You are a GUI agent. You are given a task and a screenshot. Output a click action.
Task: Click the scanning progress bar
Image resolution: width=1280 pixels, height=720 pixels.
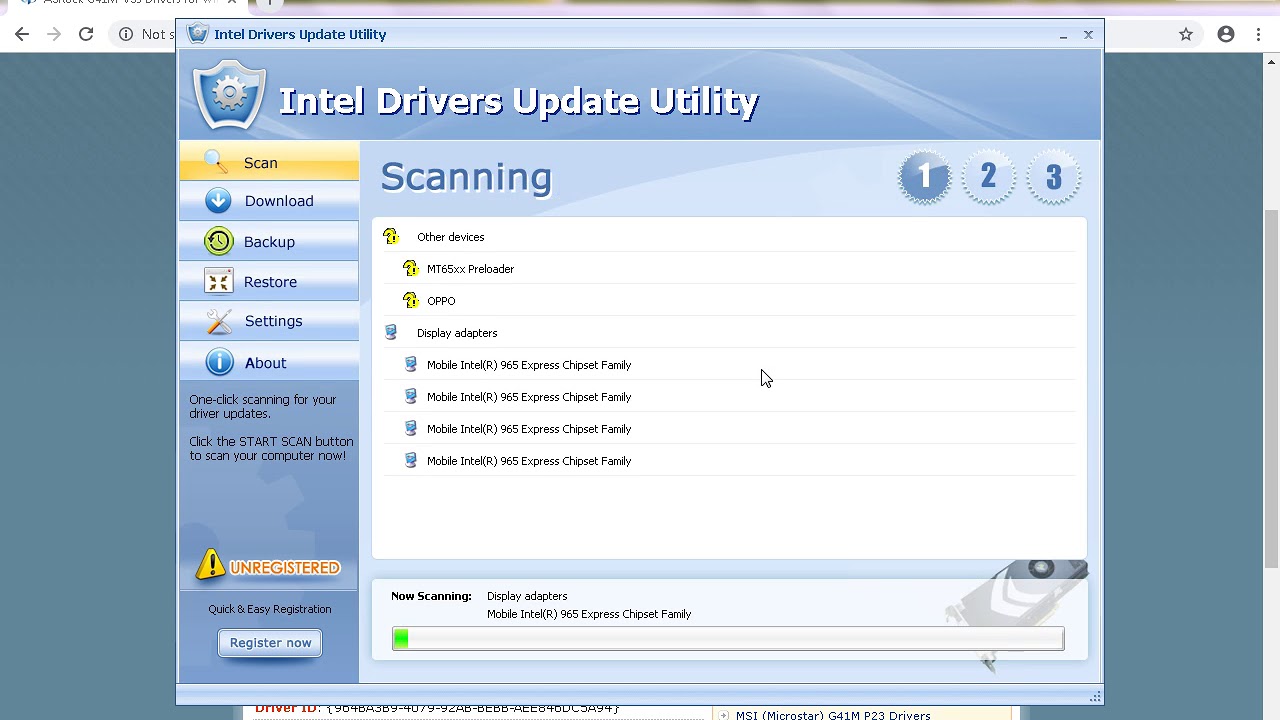tap(728, 639)
